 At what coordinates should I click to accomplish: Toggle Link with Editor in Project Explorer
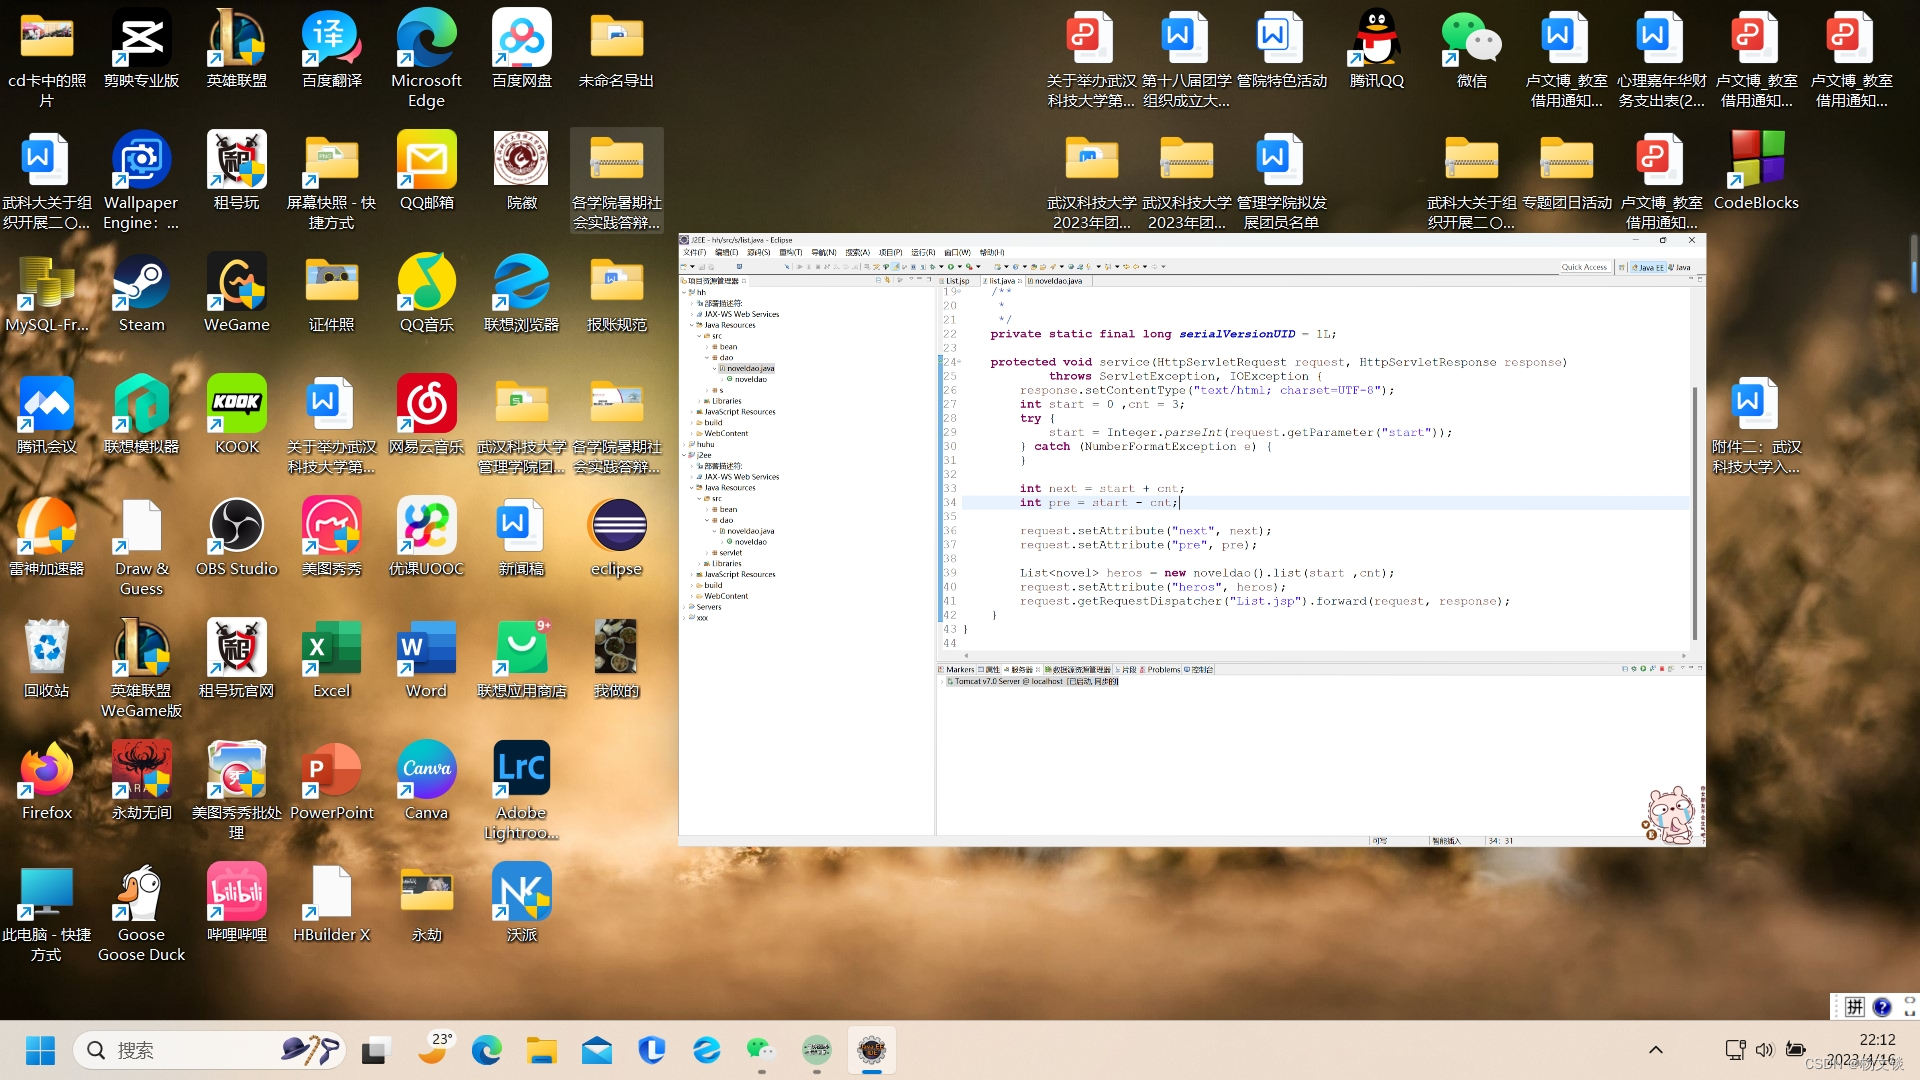pyautogui.click(x=888, y=280)
